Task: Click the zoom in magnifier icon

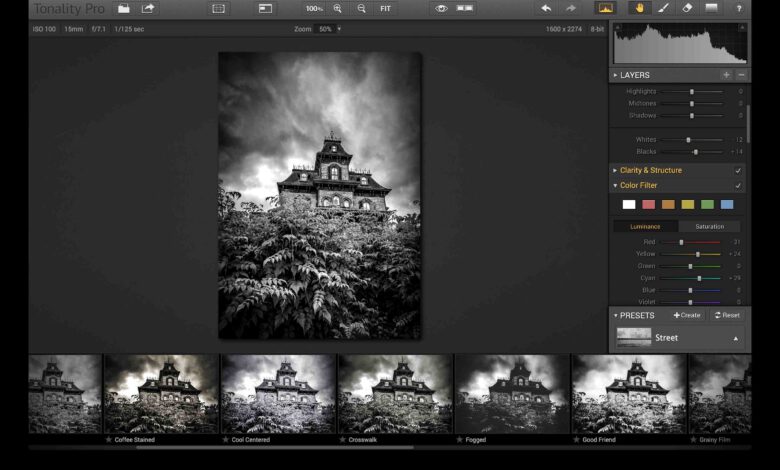Action: [337, 8]
